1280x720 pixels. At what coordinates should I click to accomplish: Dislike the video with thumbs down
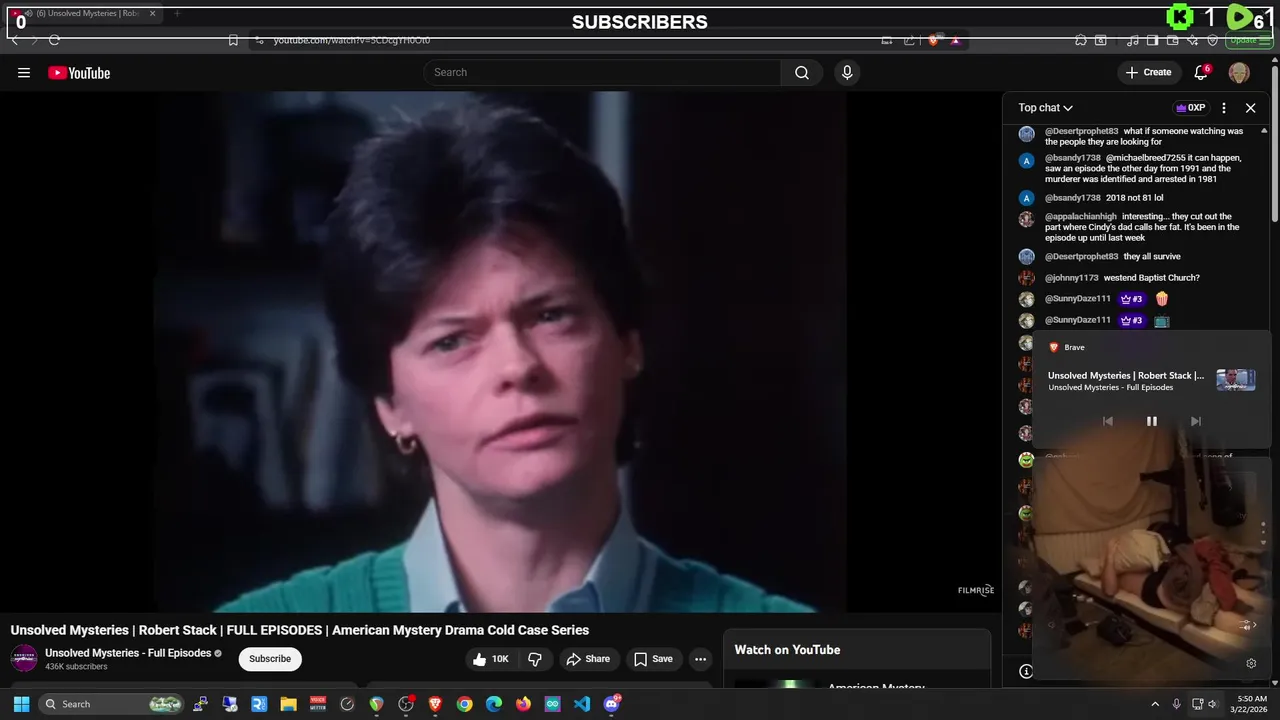535,659
